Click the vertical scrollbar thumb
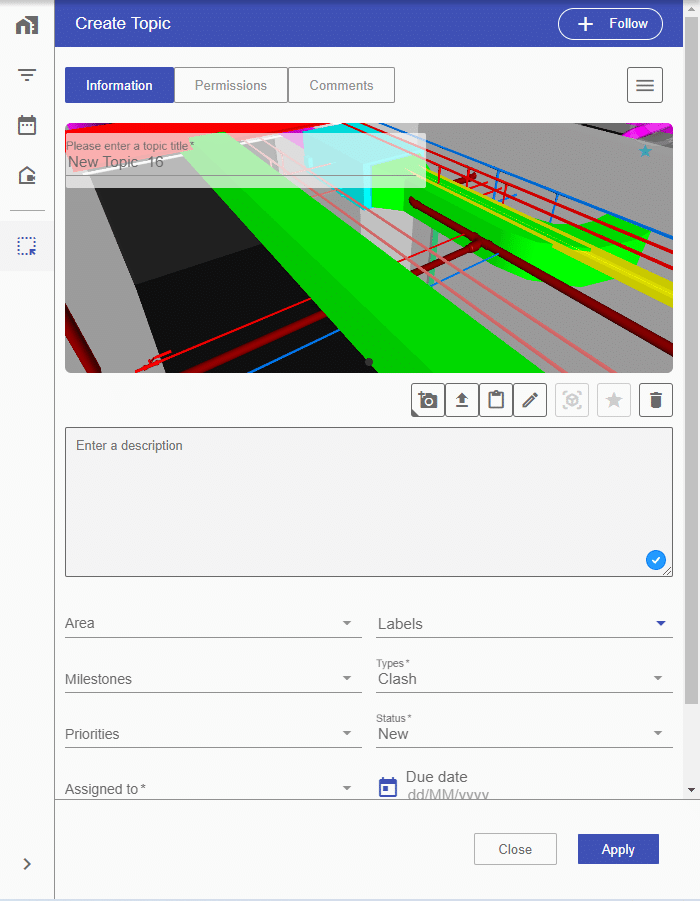700x901 pixels. tap(691, 359)
